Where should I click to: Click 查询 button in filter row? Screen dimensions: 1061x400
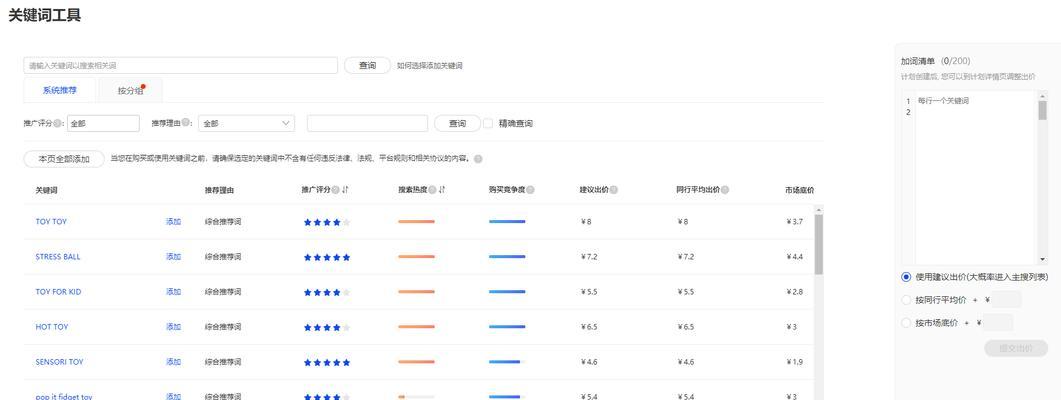click(x=457, y=123)
